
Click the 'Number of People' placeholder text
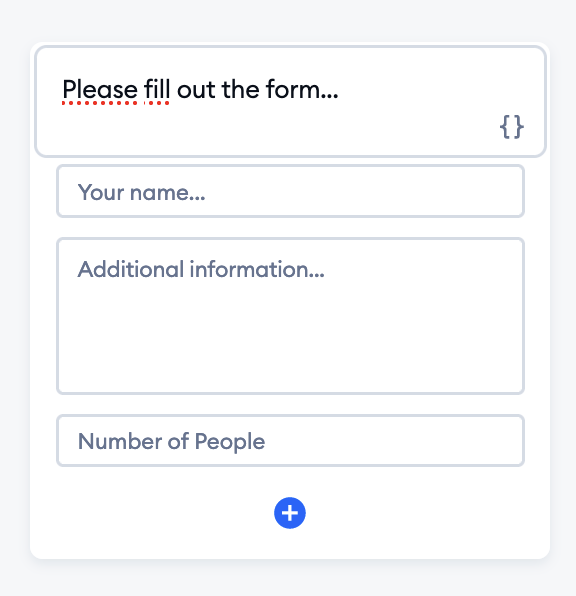[x=171, y=441]
